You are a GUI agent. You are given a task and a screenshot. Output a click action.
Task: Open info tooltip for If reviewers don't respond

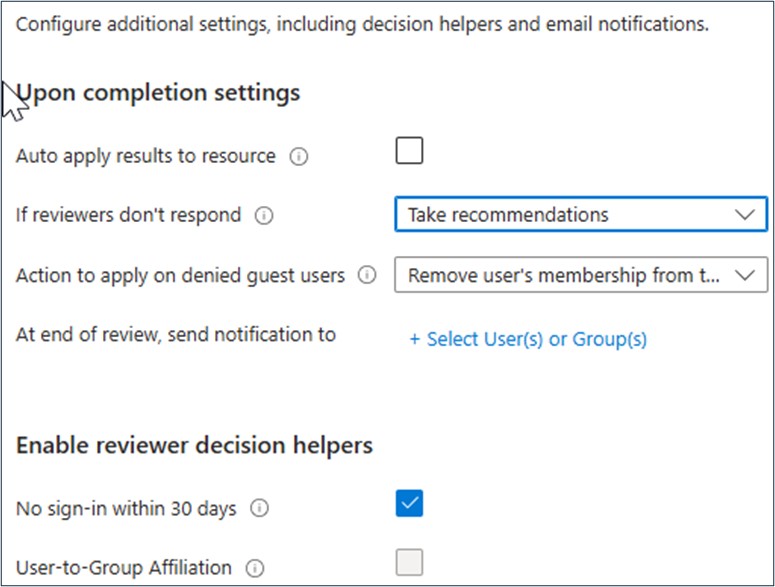[x=264, y=215]
